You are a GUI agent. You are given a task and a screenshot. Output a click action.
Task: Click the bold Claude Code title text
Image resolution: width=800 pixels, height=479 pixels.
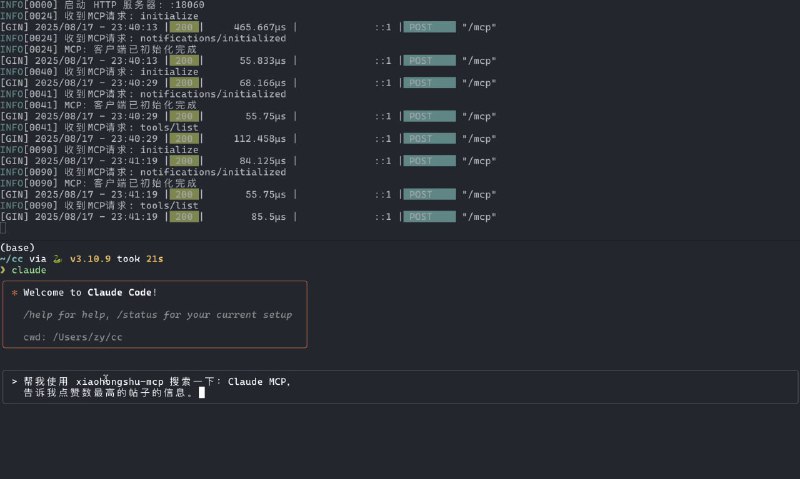click(x=119, y=293)
